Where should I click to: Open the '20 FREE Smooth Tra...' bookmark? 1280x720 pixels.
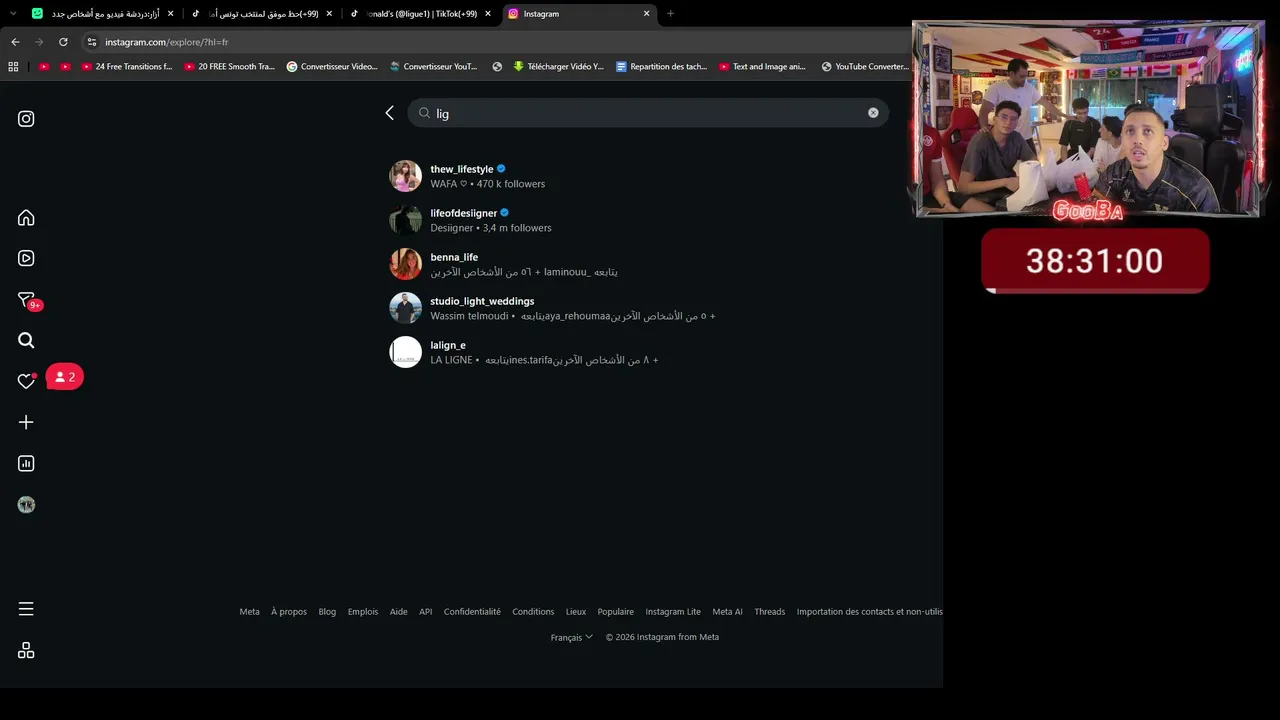tap(230, 67)
